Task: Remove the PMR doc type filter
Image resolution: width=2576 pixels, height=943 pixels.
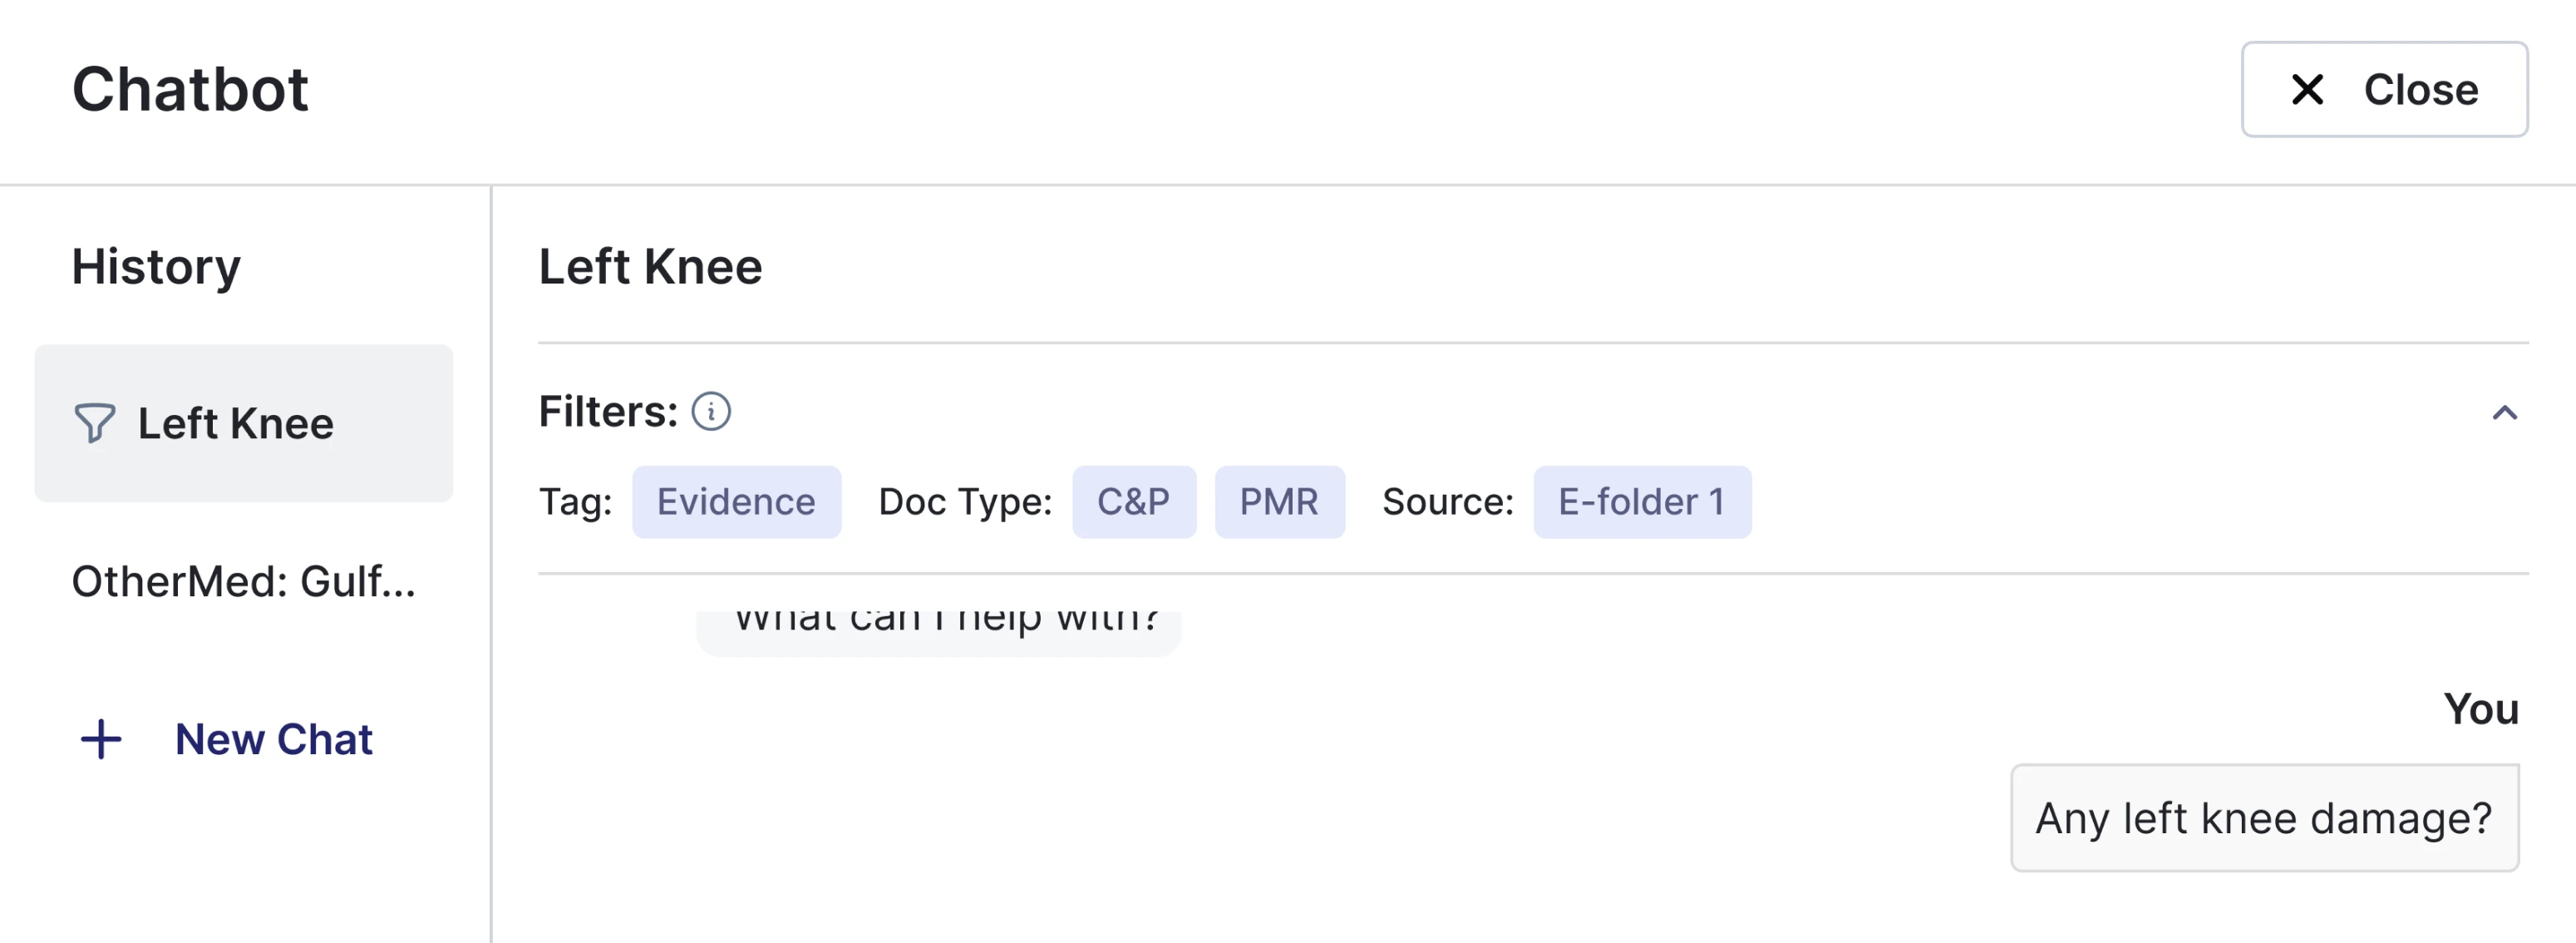Action: coord(1280,502)
